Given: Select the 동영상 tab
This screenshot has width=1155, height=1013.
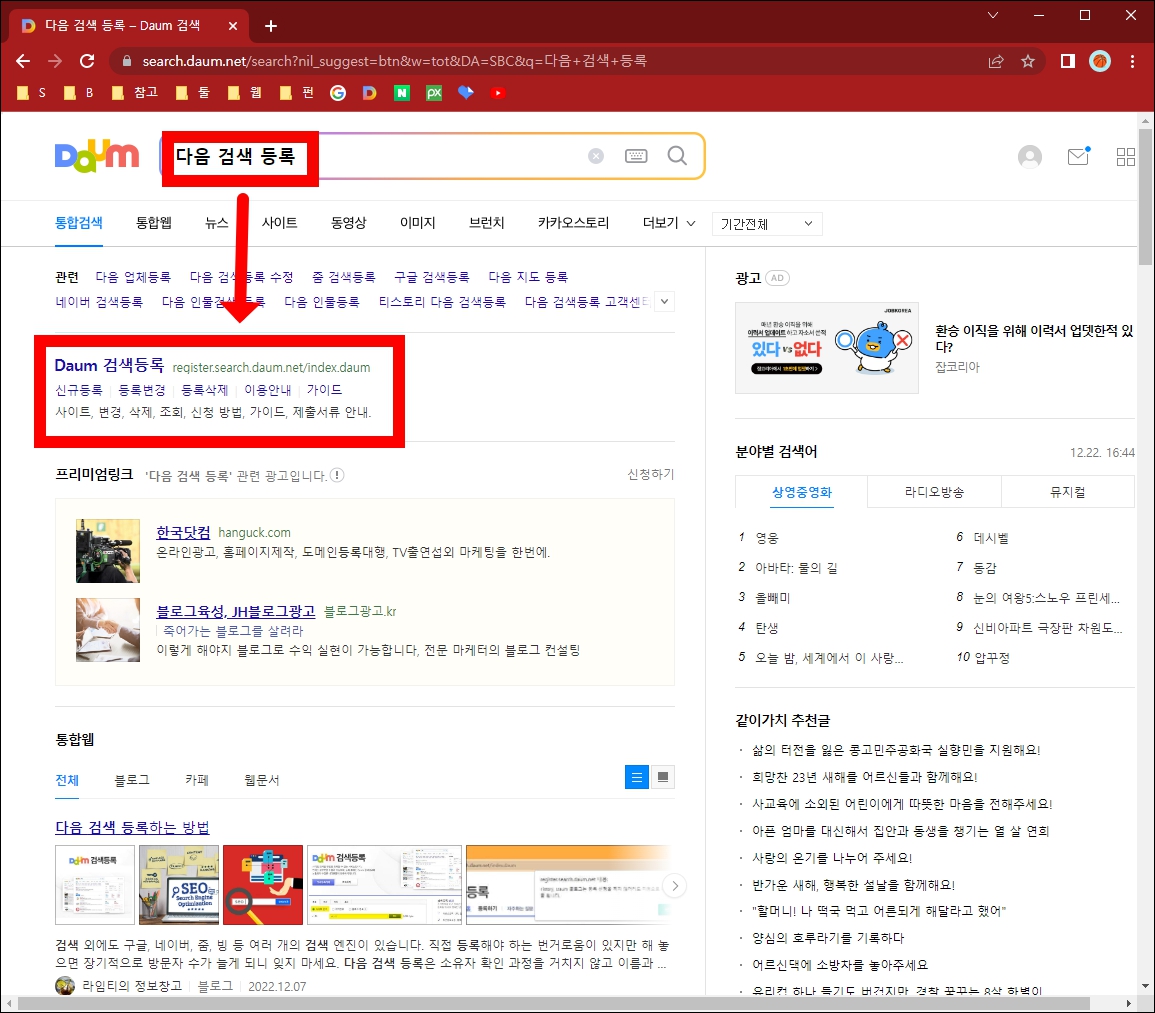Looking at the screenshot, I should pyautogui.click(x=348, y=222).
